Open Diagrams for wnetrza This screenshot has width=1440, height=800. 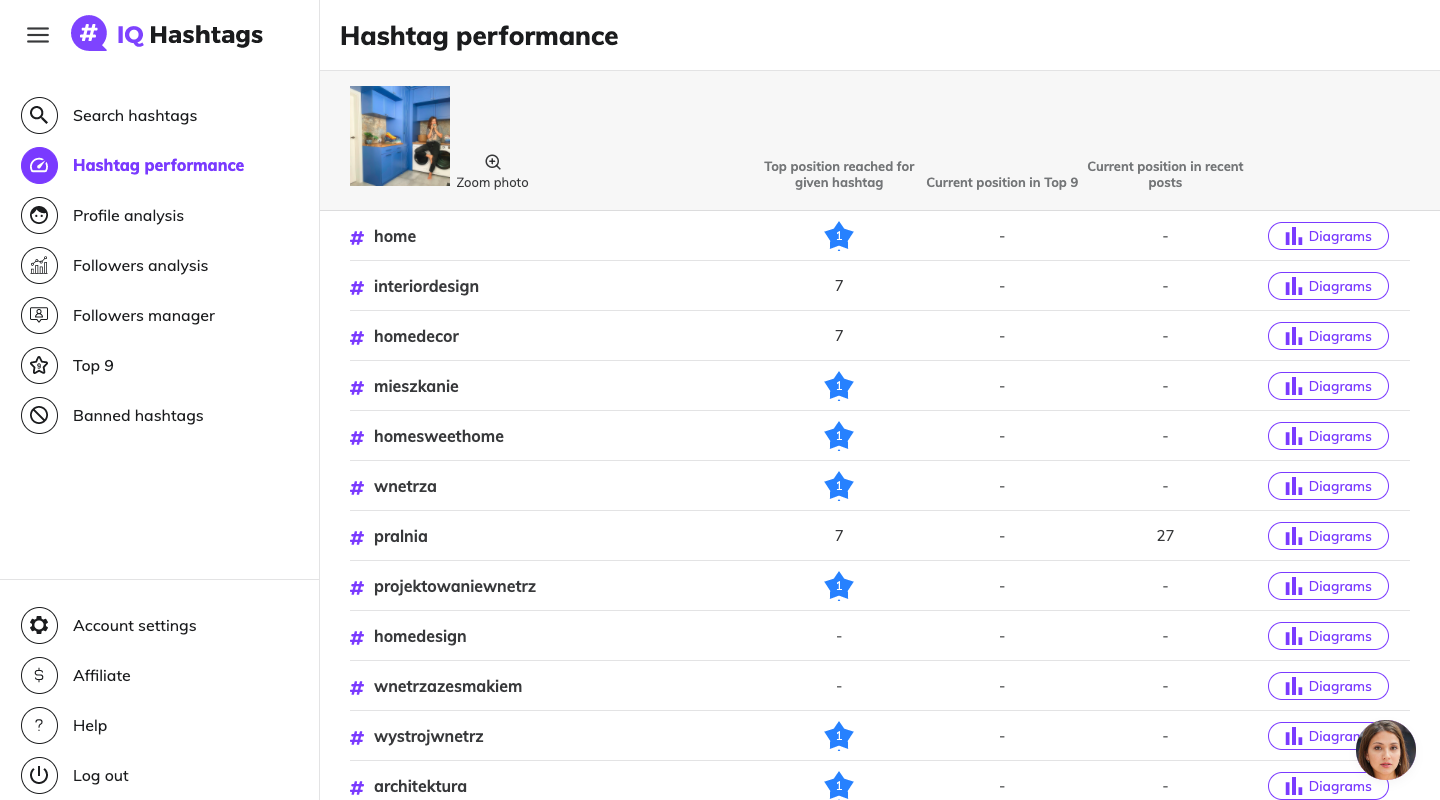click(x=1328, y=486)
